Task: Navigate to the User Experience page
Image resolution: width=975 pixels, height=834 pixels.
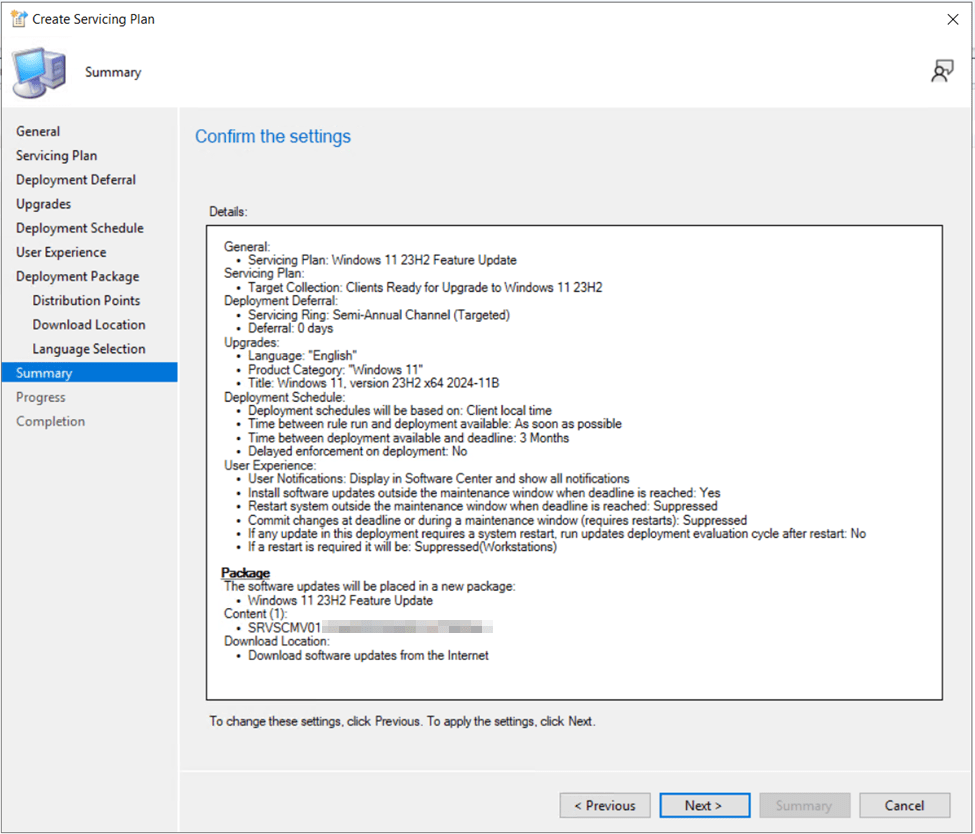Action: (61, 252)
